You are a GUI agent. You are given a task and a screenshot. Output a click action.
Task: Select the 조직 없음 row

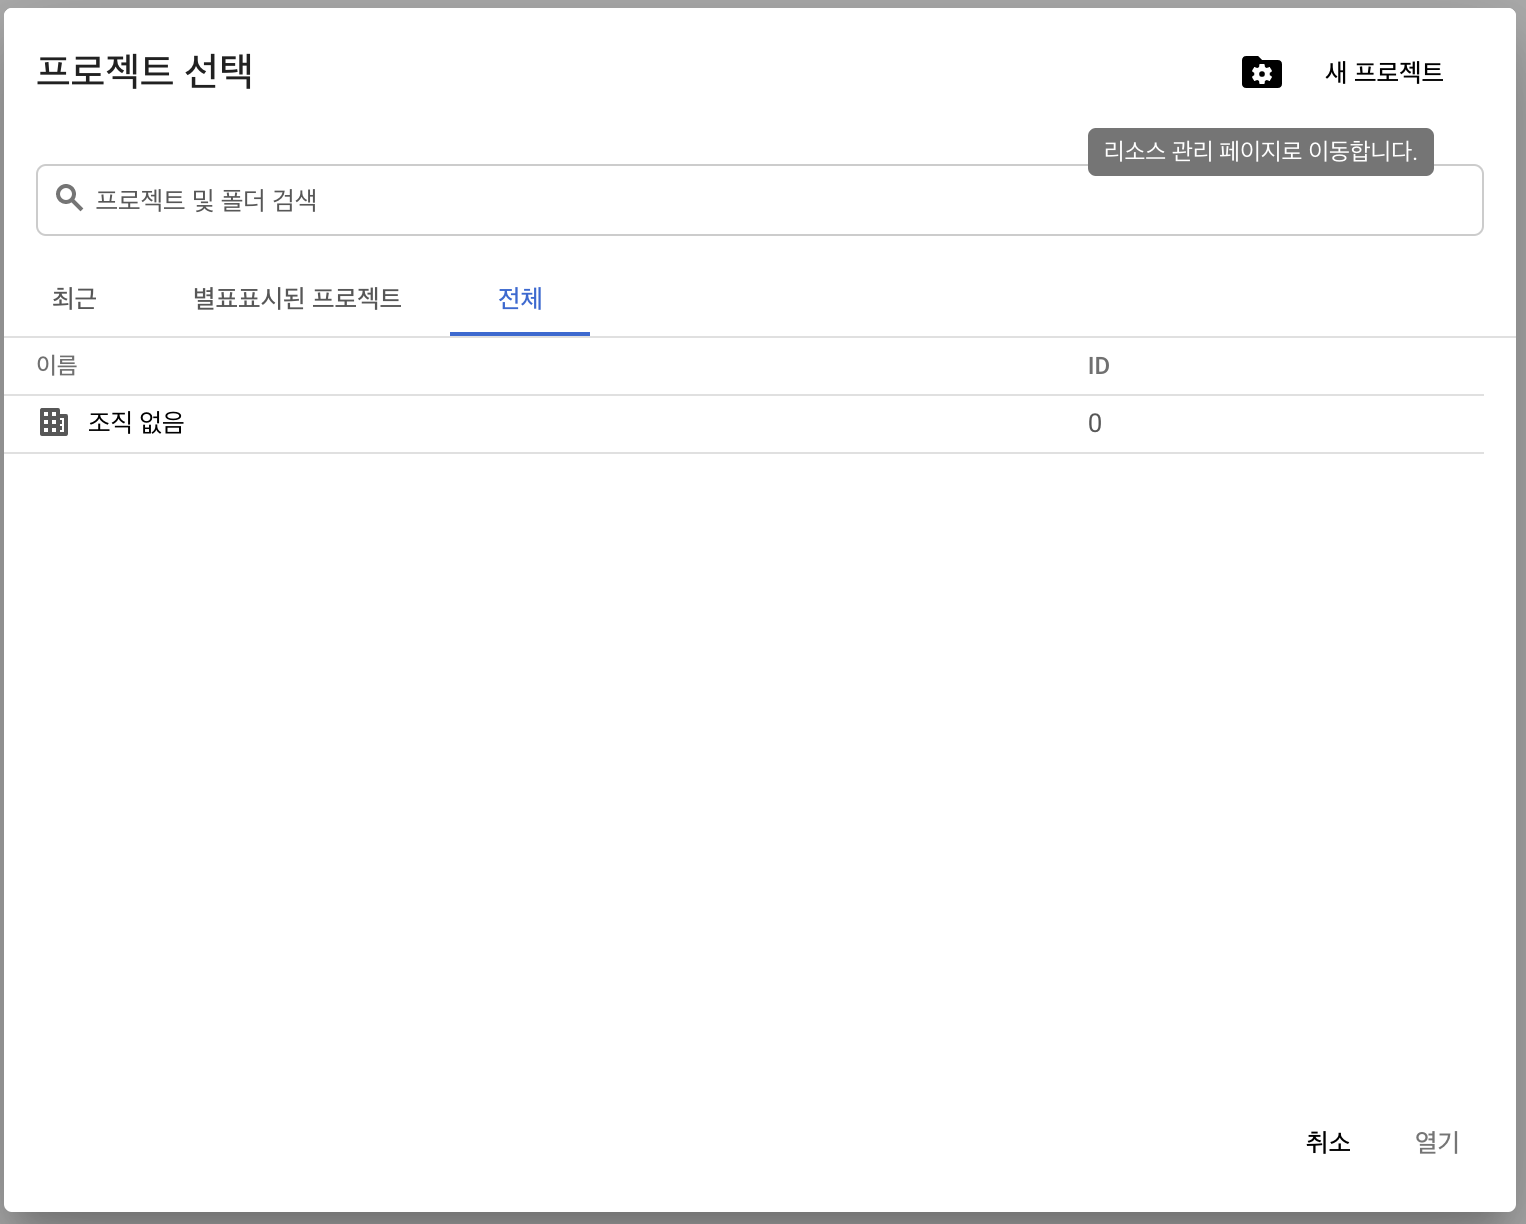tap(744, 424)
